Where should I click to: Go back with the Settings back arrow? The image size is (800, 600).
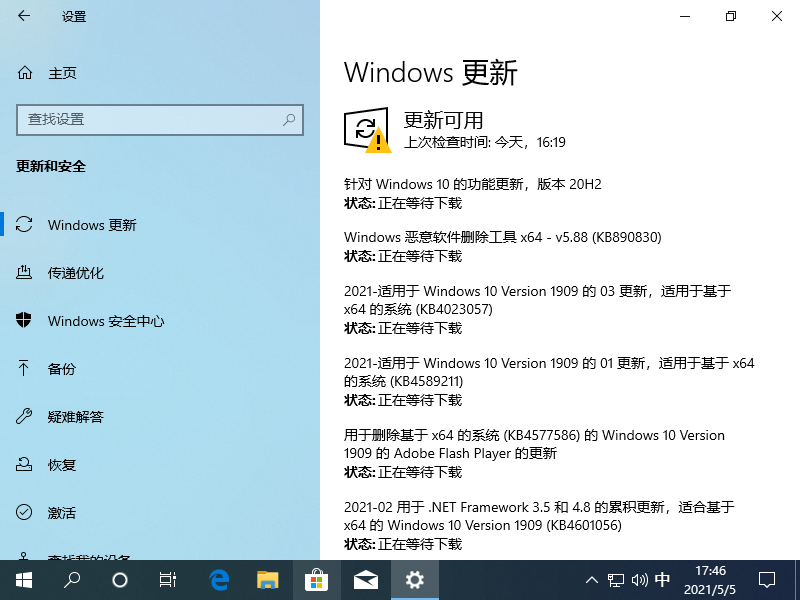click(x=24, y=17)
